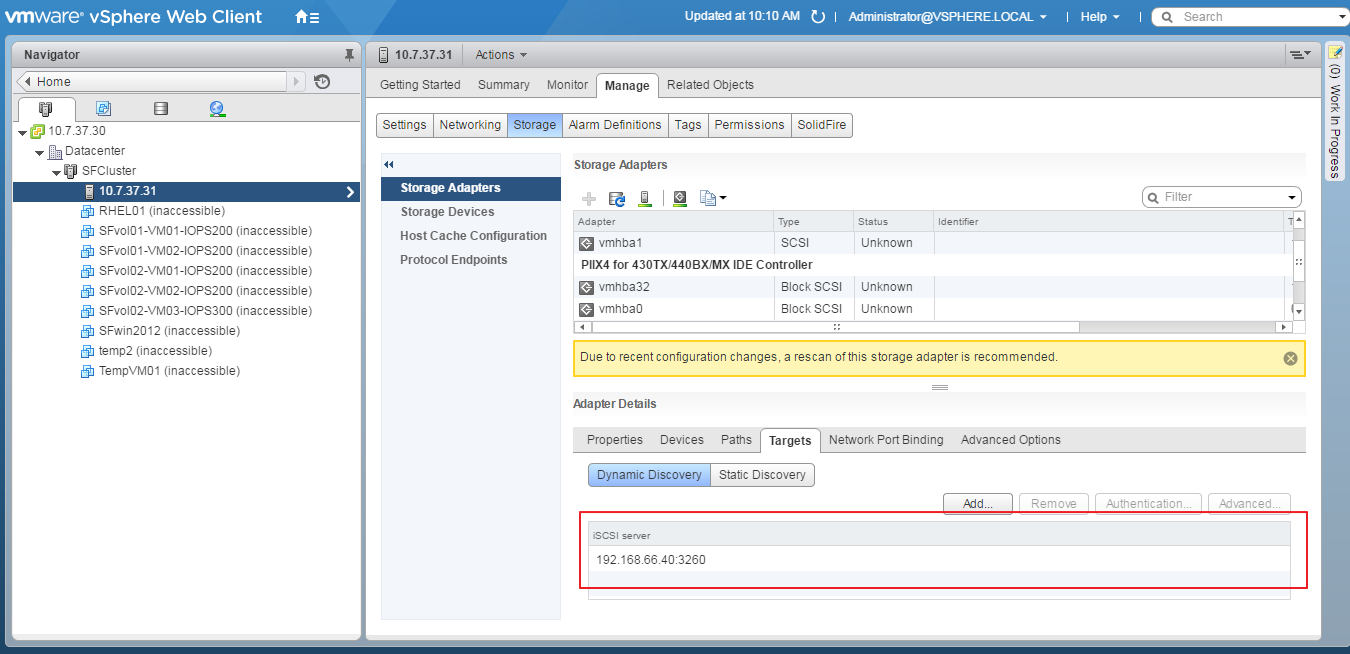Open the Hosts and Clusters navigator tab
Viewport: 1350px width, 654px height.
[46, 109]
